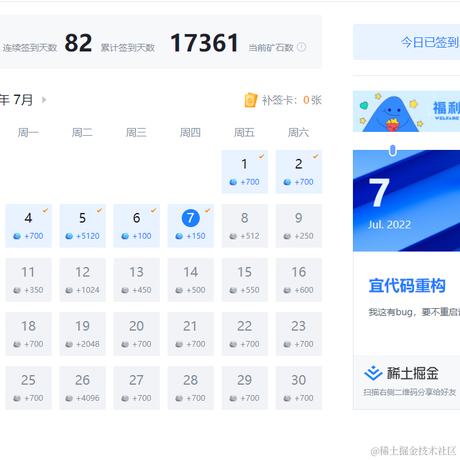Click the checkmark on day 1
The height and width of the screenshot is (460, 460).
click(x=262, y=156)
